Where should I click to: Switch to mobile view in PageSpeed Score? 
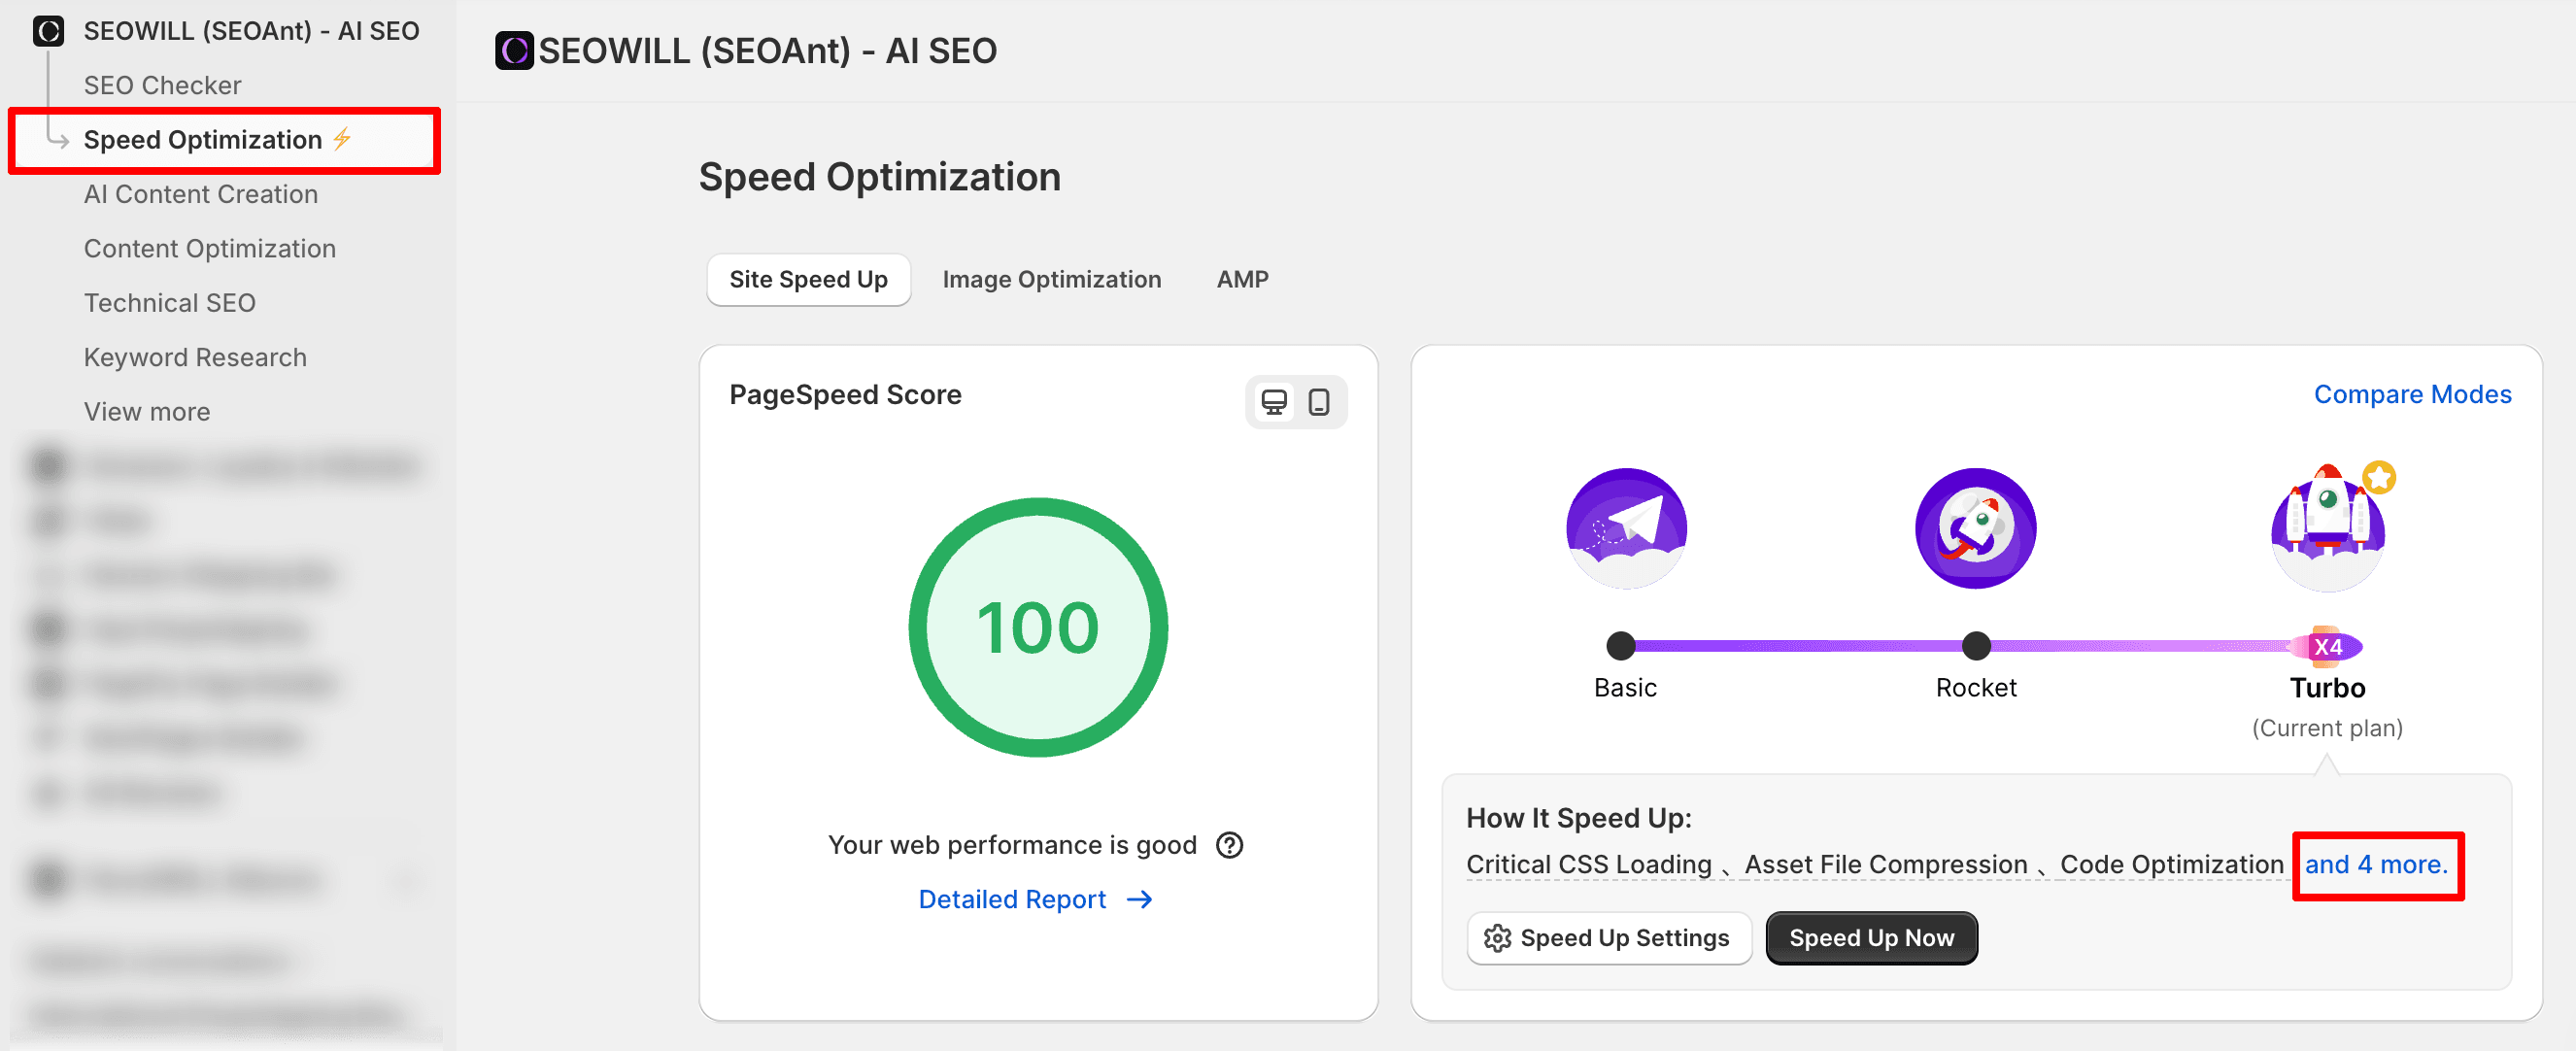tap(1319, 402)
